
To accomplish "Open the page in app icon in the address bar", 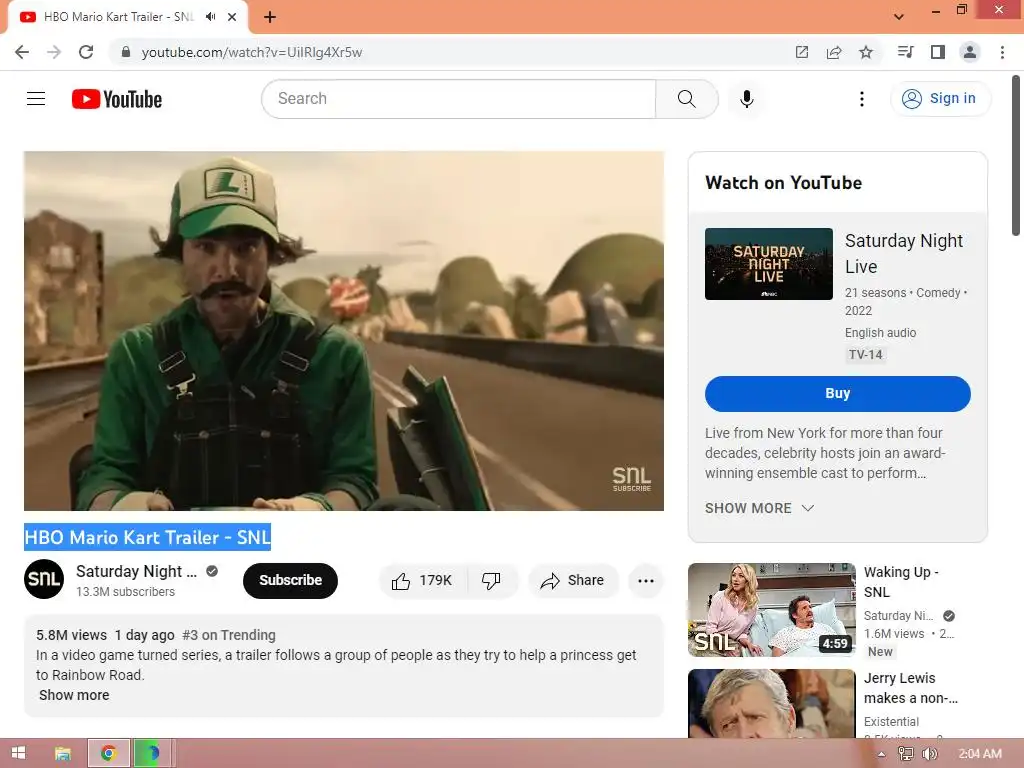I will (x=801, y=52).
